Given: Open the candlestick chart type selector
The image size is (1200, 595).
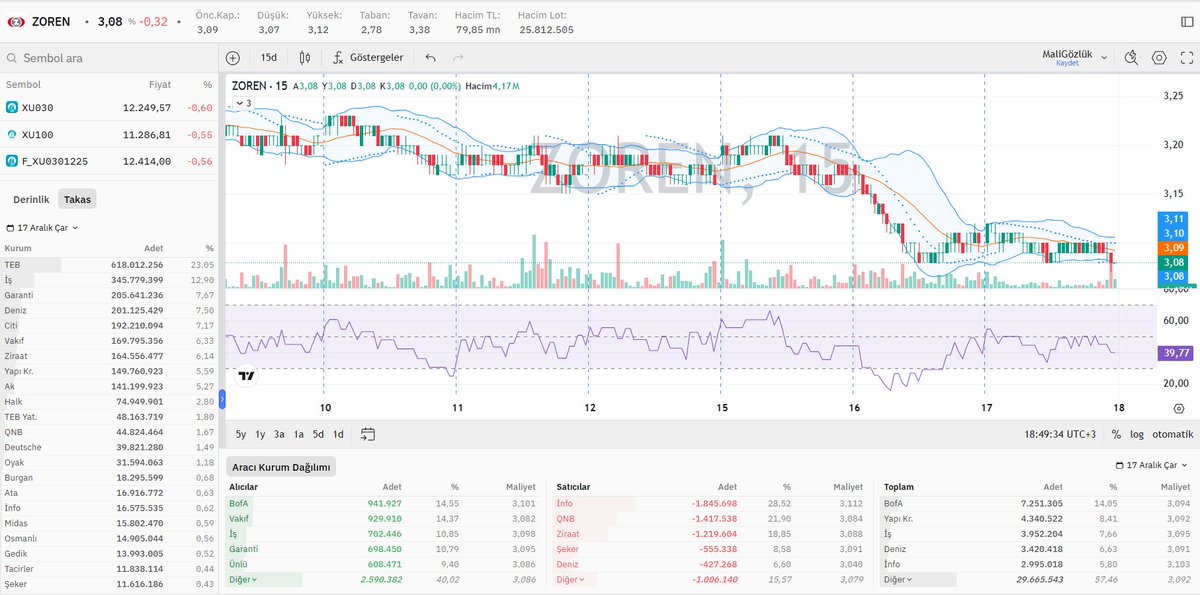Looking at the screenshot, I should [x=305, y=58].
